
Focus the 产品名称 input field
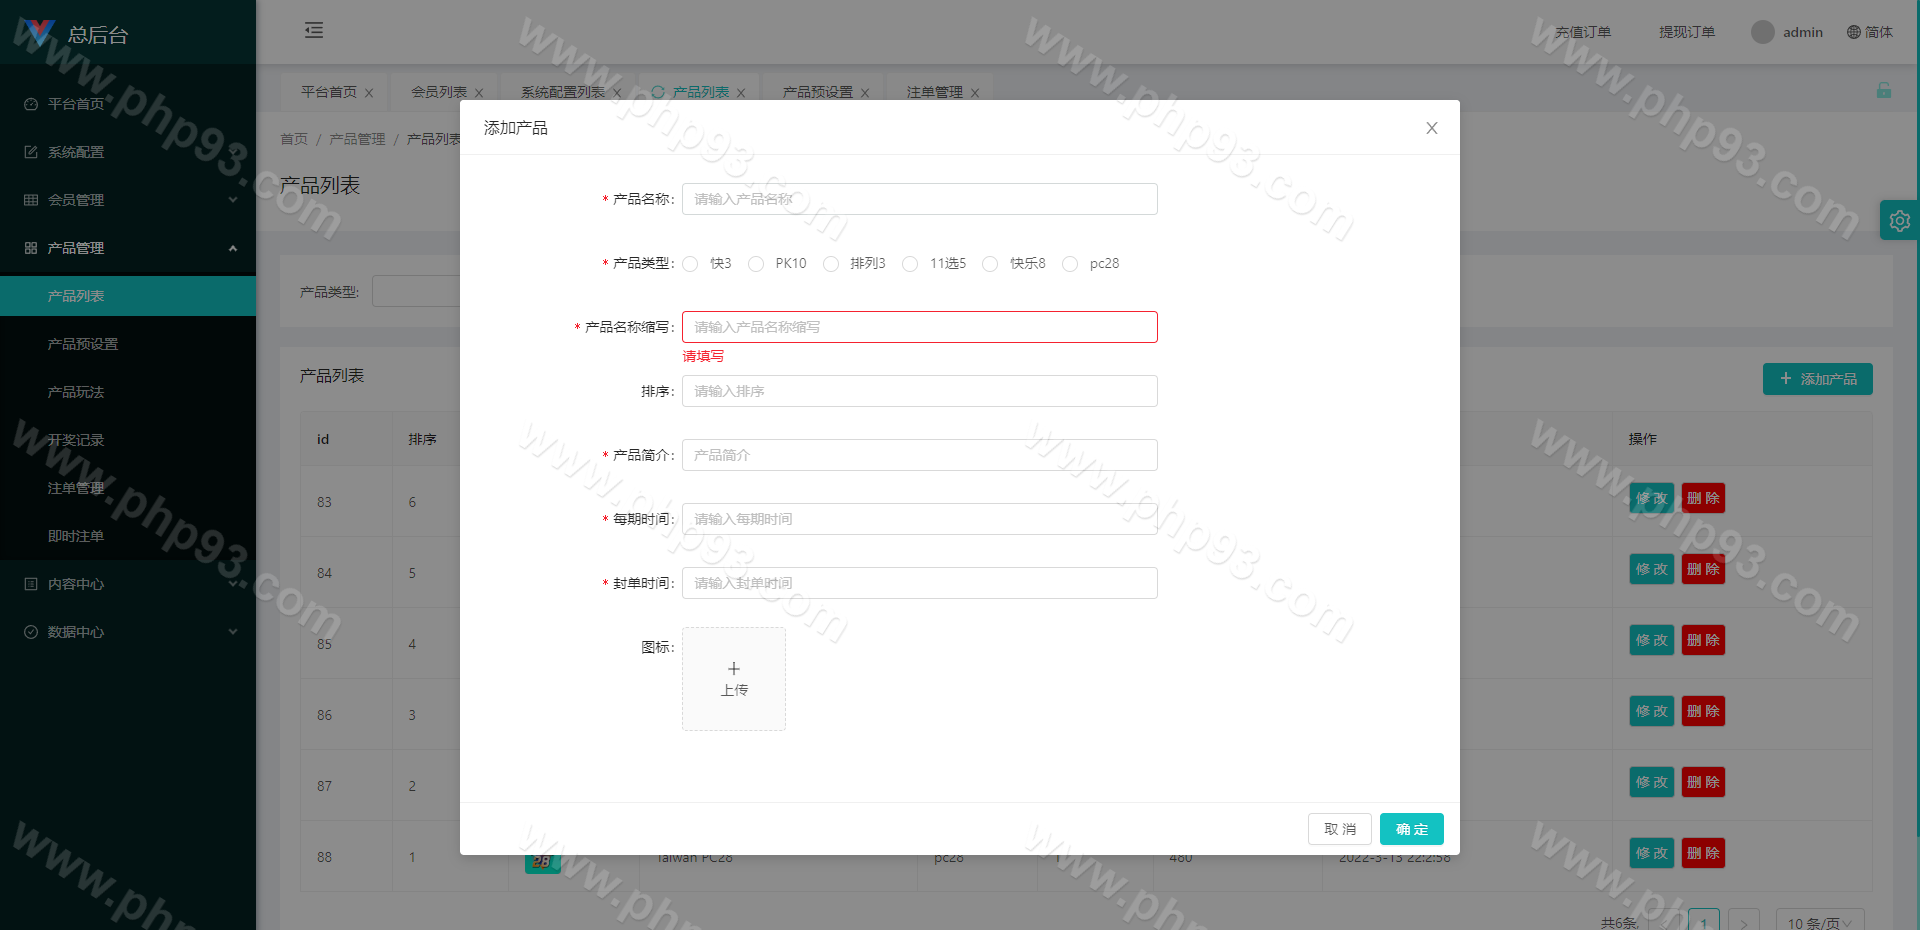[919, 199]
